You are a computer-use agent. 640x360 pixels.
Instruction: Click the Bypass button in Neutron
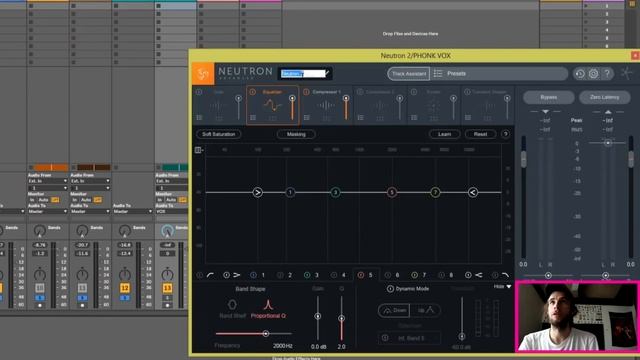pos(549,97)
